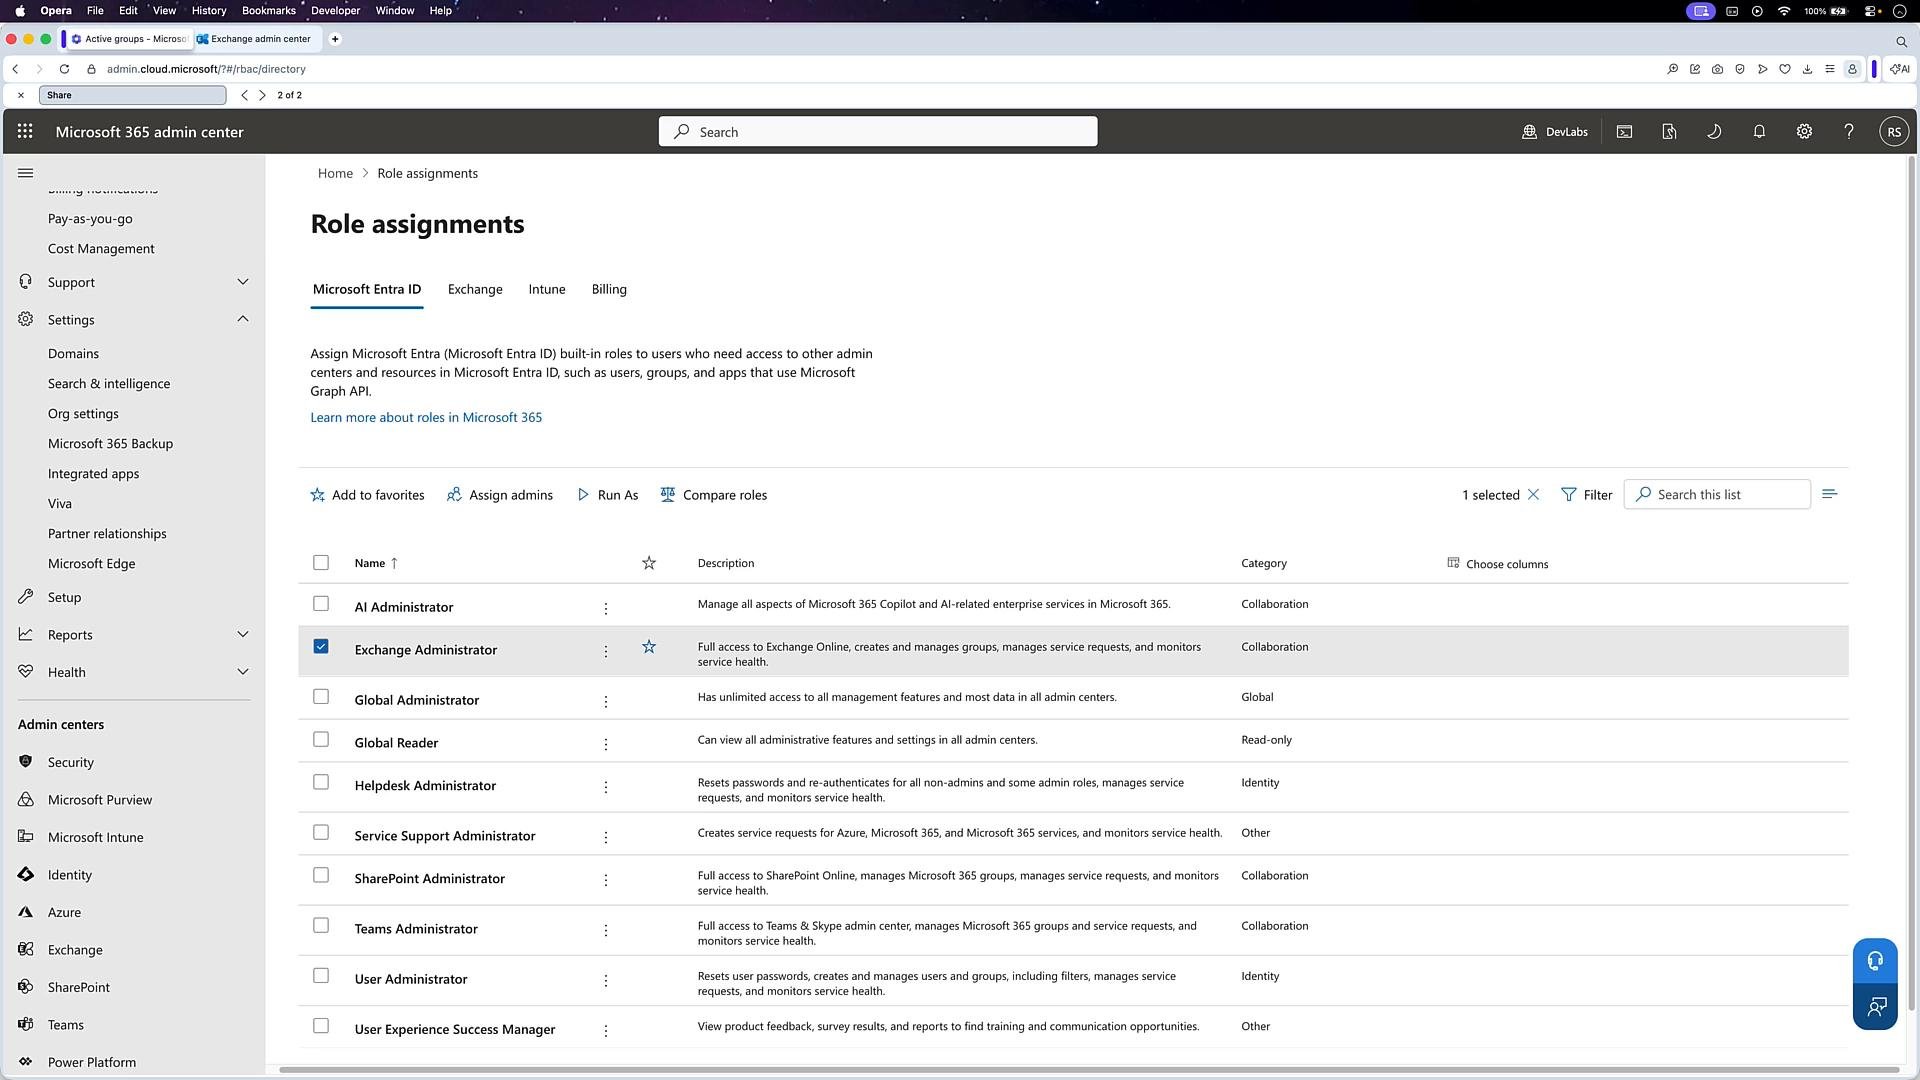Select the SharePoint Administrator checkbox
Image resolution: width=1920 pixels, height=1080 pixels.
tap(321, 875)
